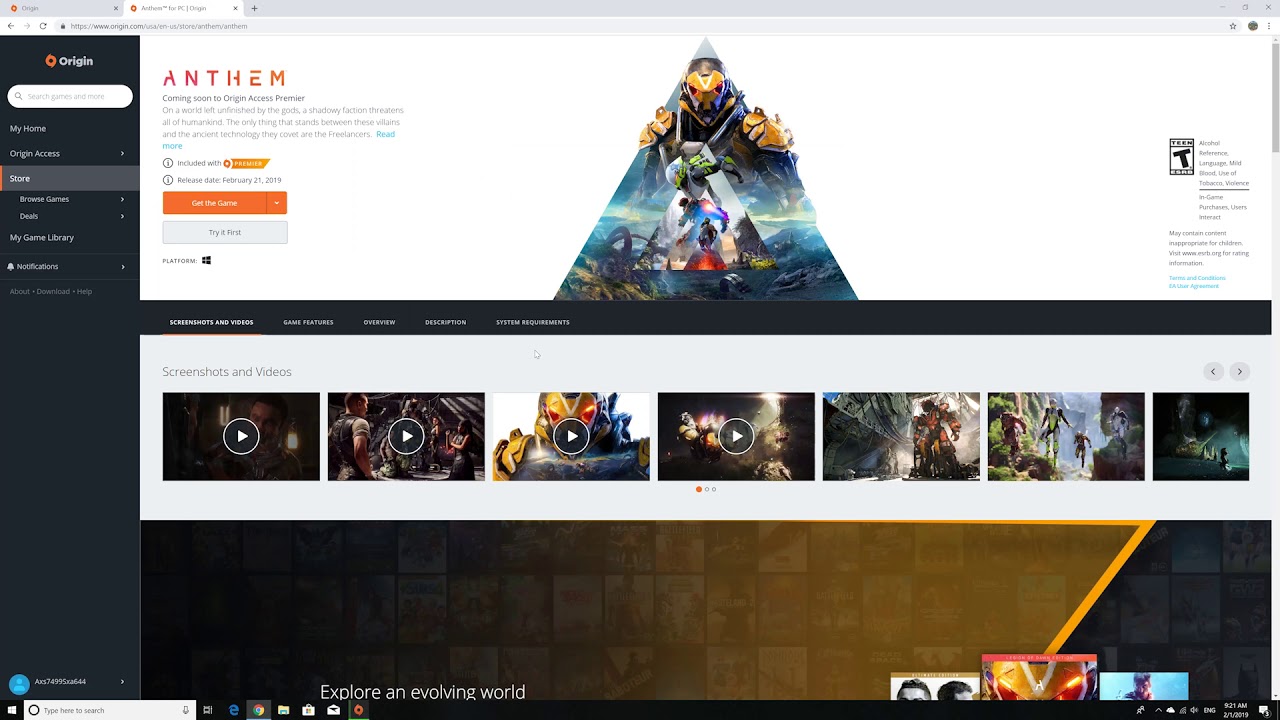Click the Origin logo in sidebar

point(69,61)
